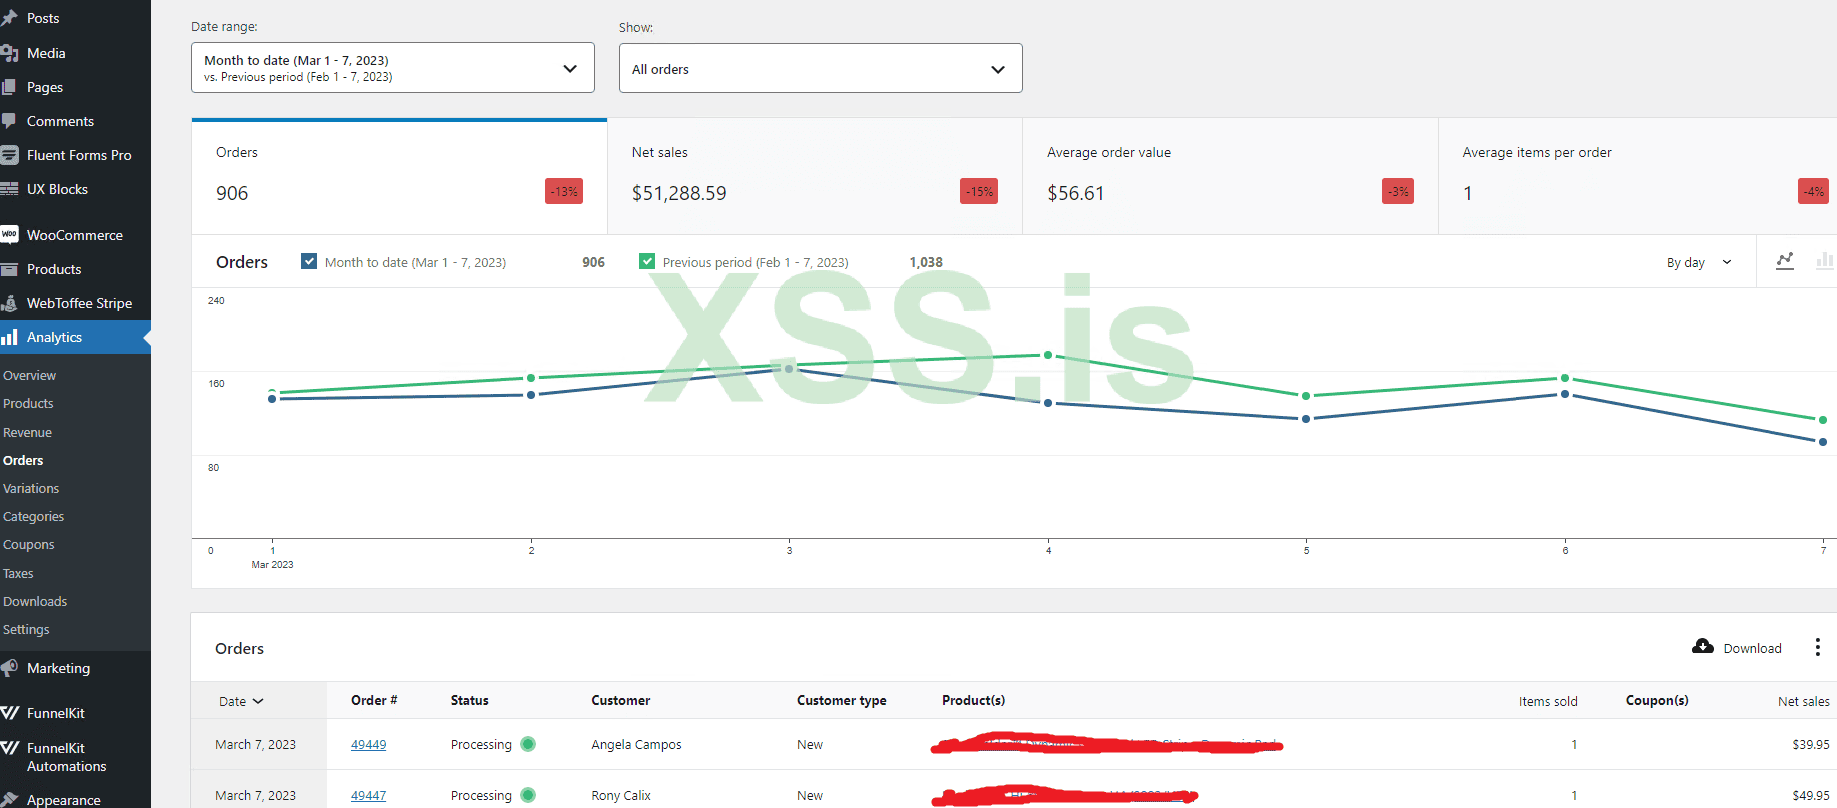Open Media via its sidebar icon
The width and height of the screenshot is (1837, 808).
pyautogui.click(x=9, y=53)
